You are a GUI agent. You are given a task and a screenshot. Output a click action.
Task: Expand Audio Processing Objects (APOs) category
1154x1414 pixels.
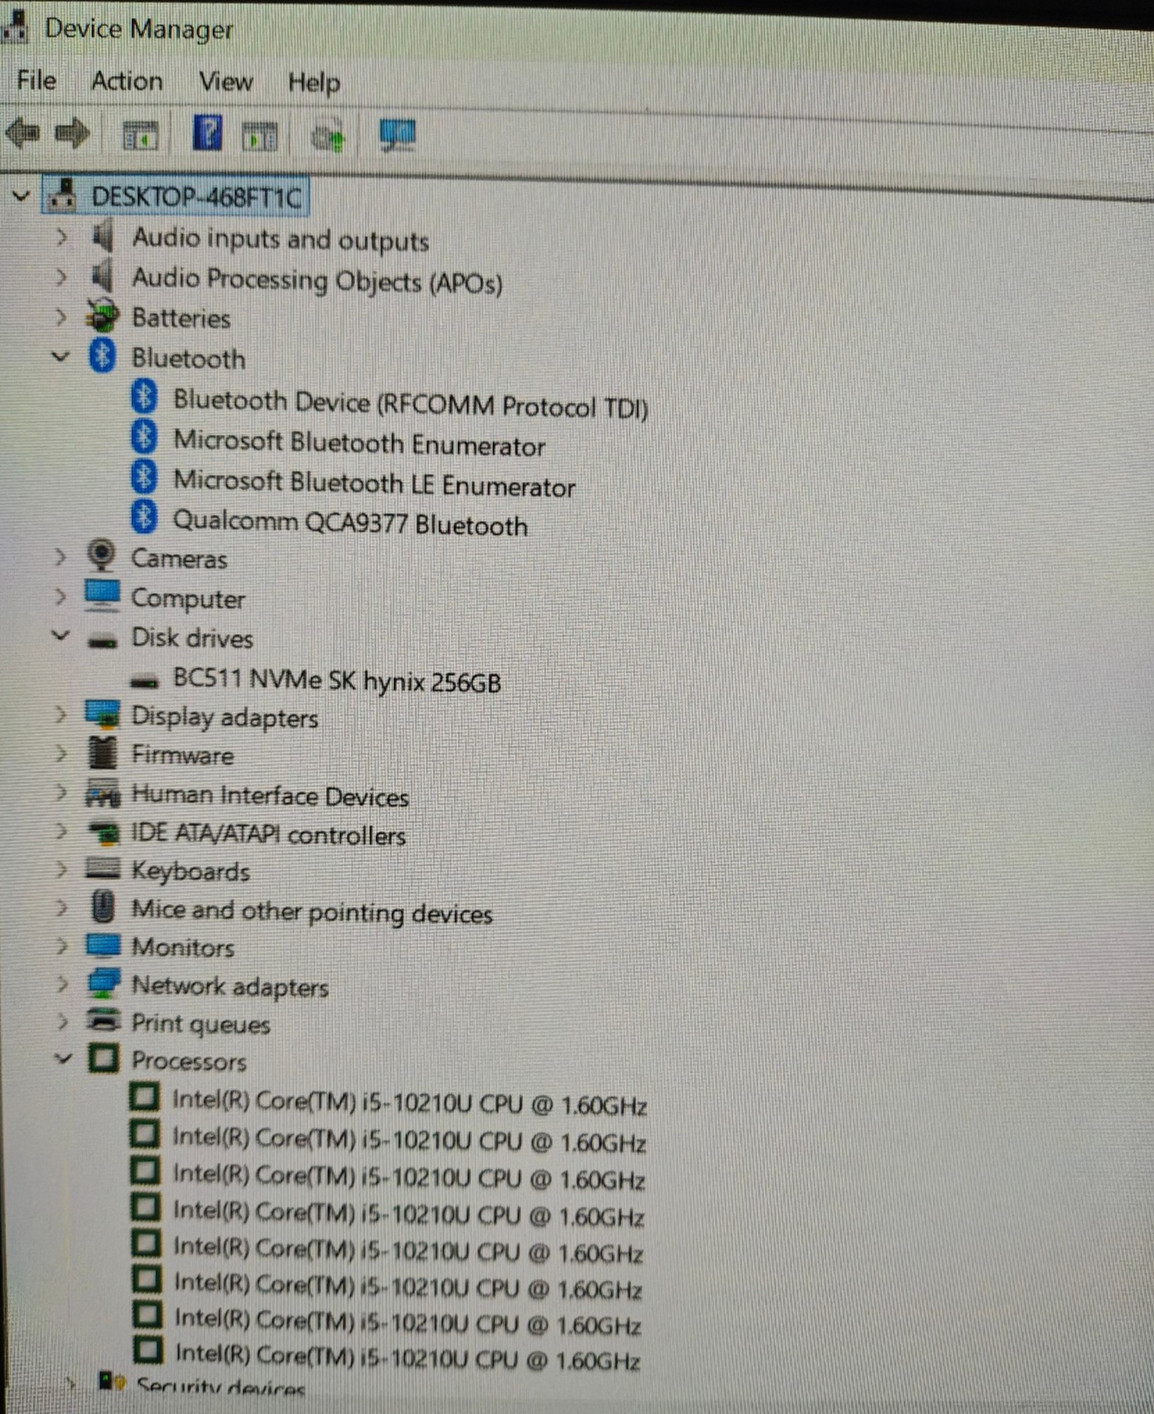tap(61, 277)
